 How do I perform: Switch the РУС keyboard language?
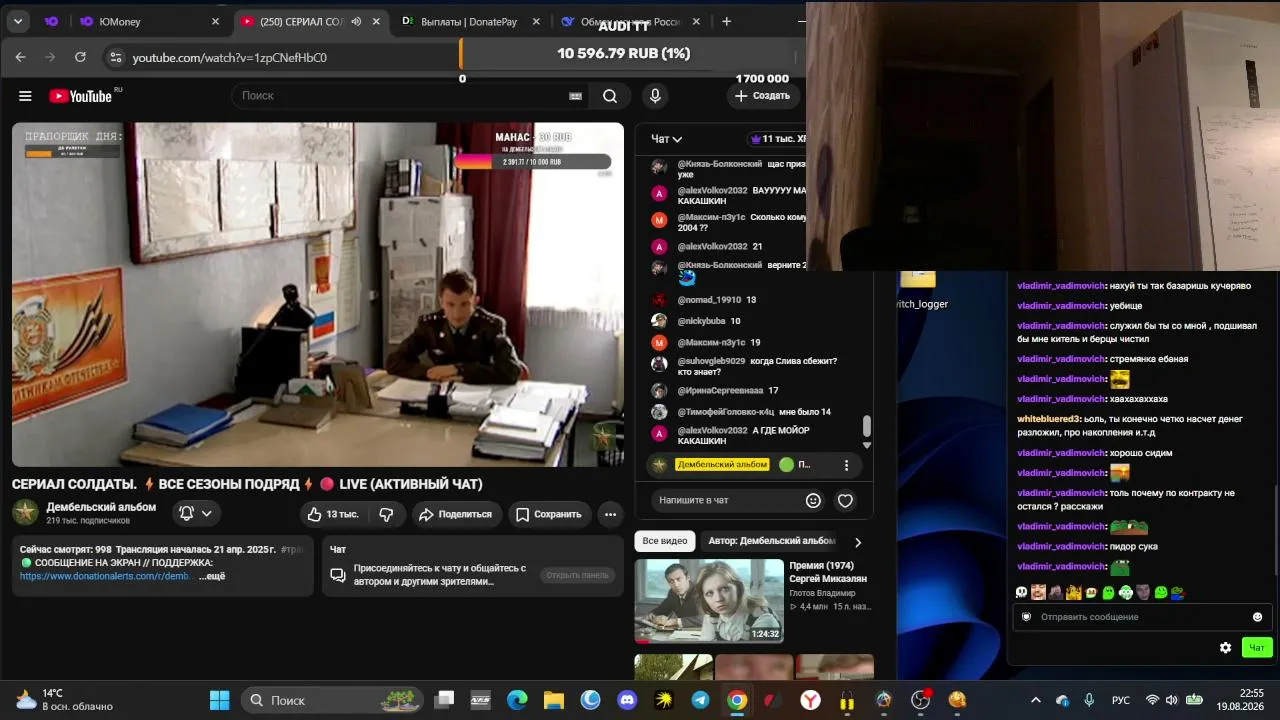pos(1121,700)
